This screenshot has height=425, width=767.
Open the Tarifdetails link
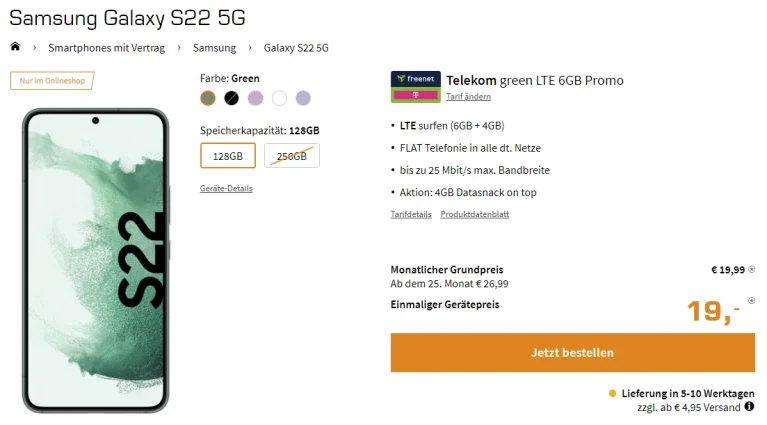pos(411,214)
